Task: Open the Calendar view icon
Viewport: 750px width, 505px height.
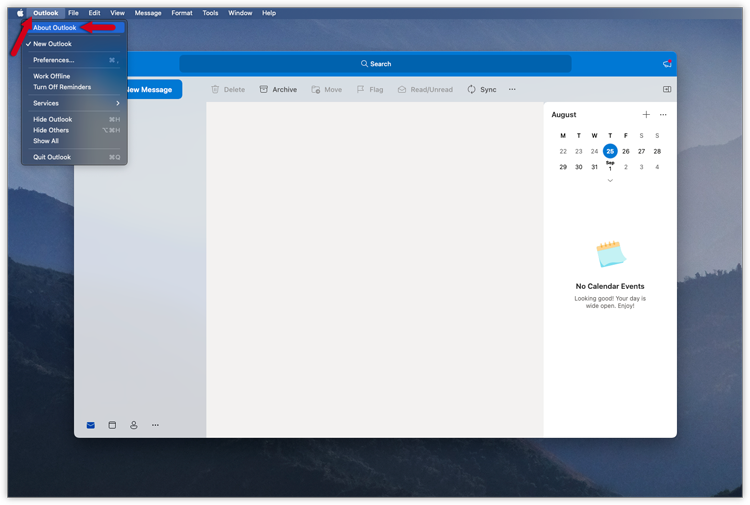Action: (x=112, y=425)
